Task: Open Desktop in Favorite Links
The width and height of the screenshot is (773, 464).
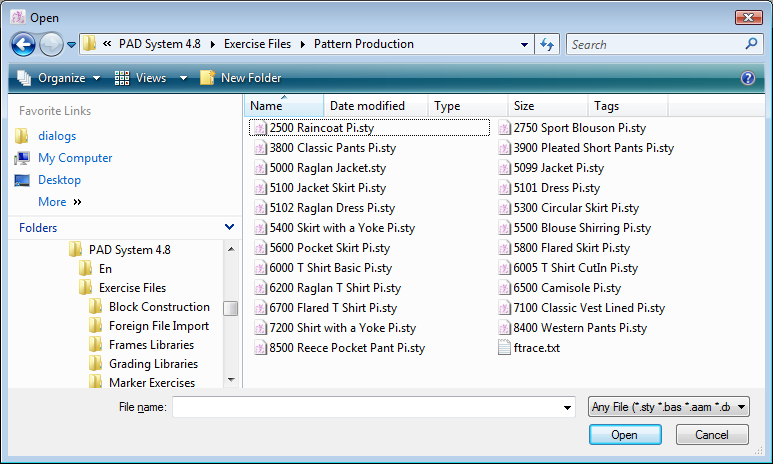Action: [x=59, y=180]
